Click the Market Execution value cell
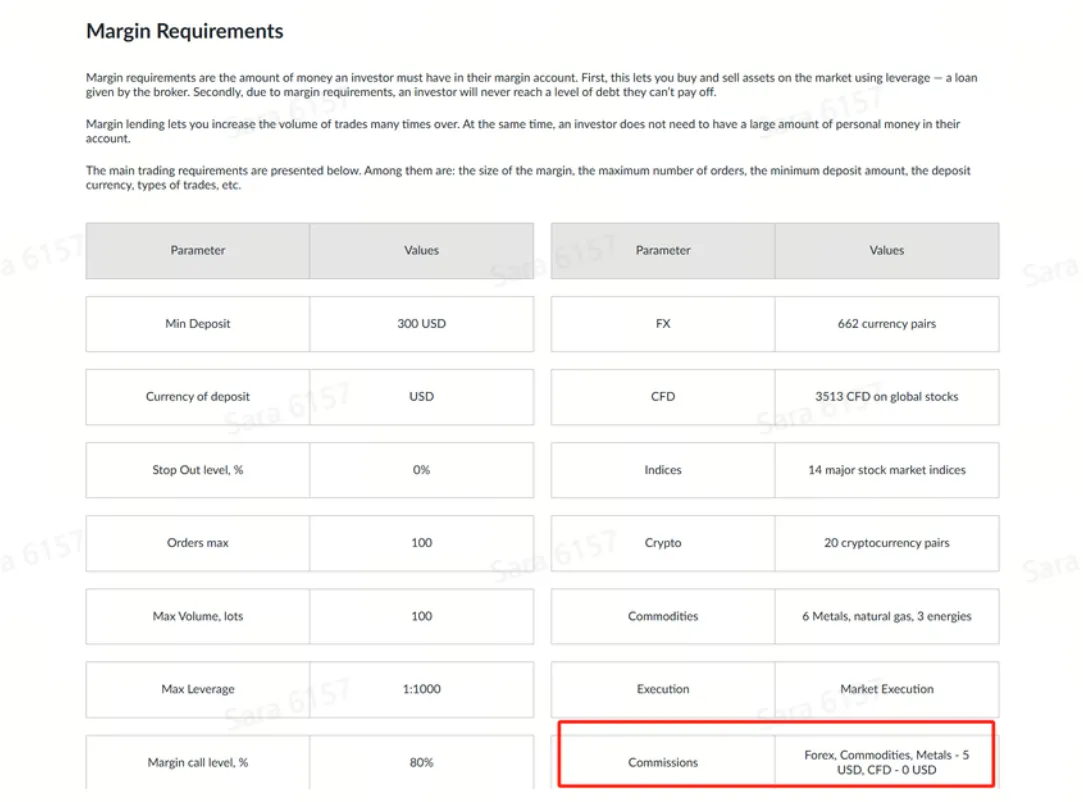Image resolution: width=1083 pixels, height=802 pixels. [887, 689]
